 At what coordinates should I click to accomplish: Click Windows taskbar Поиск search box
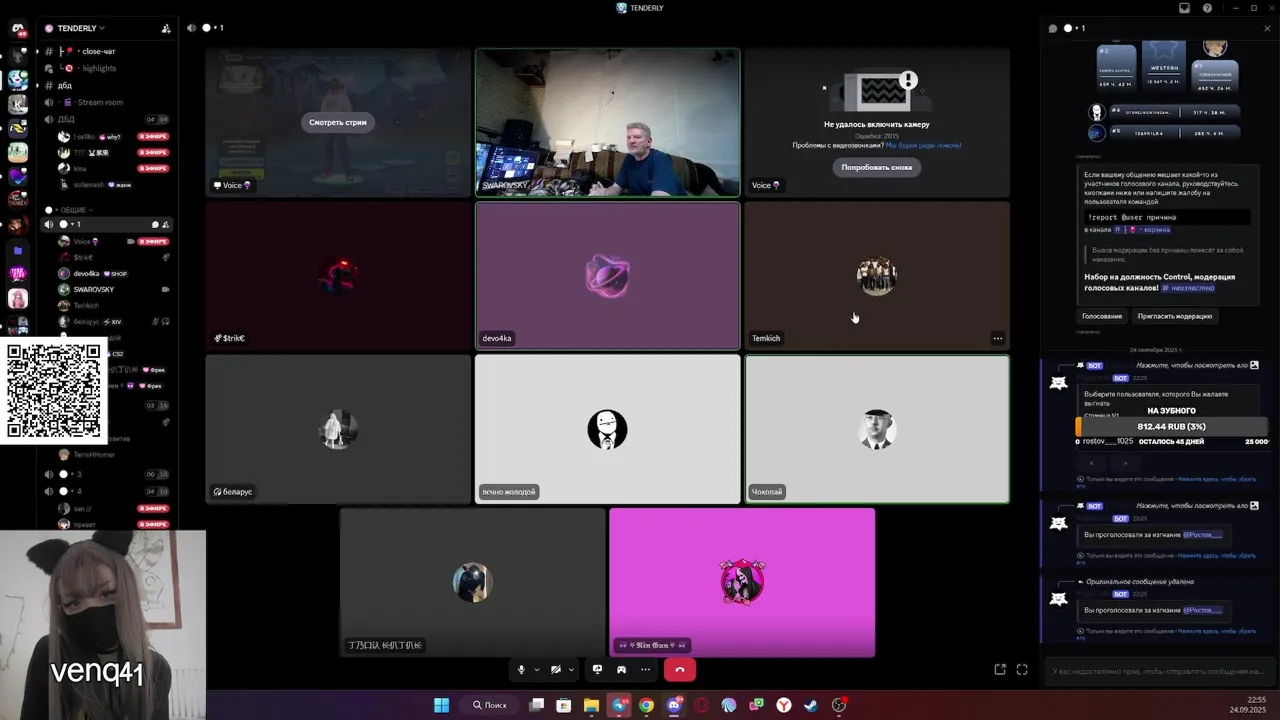pyautogui.click(x=490, y=705)
